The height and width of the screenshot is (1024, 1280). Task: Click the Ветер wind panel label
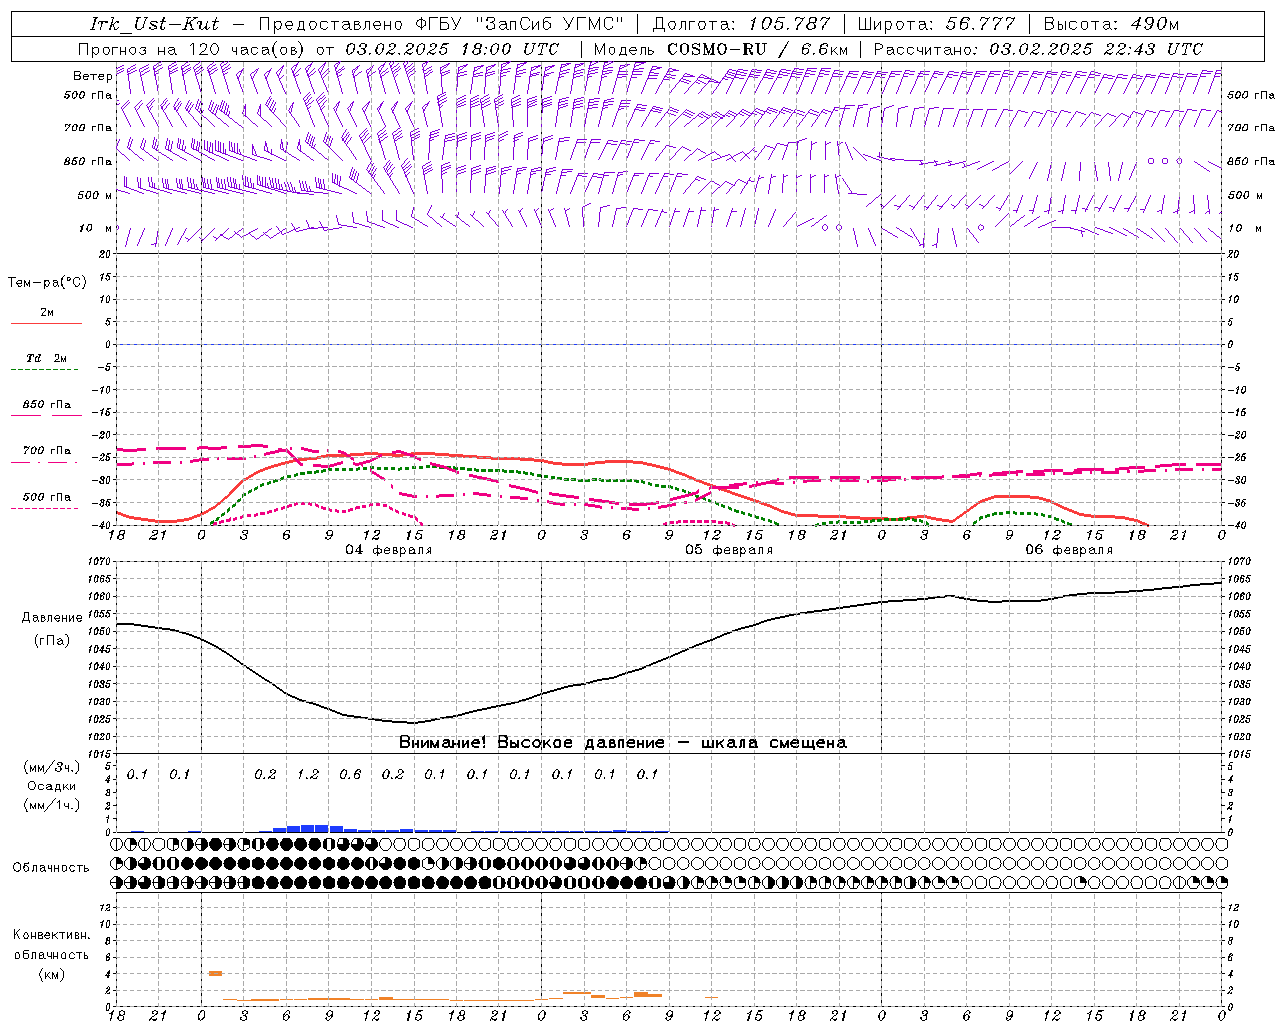click(x=92, y=76)
